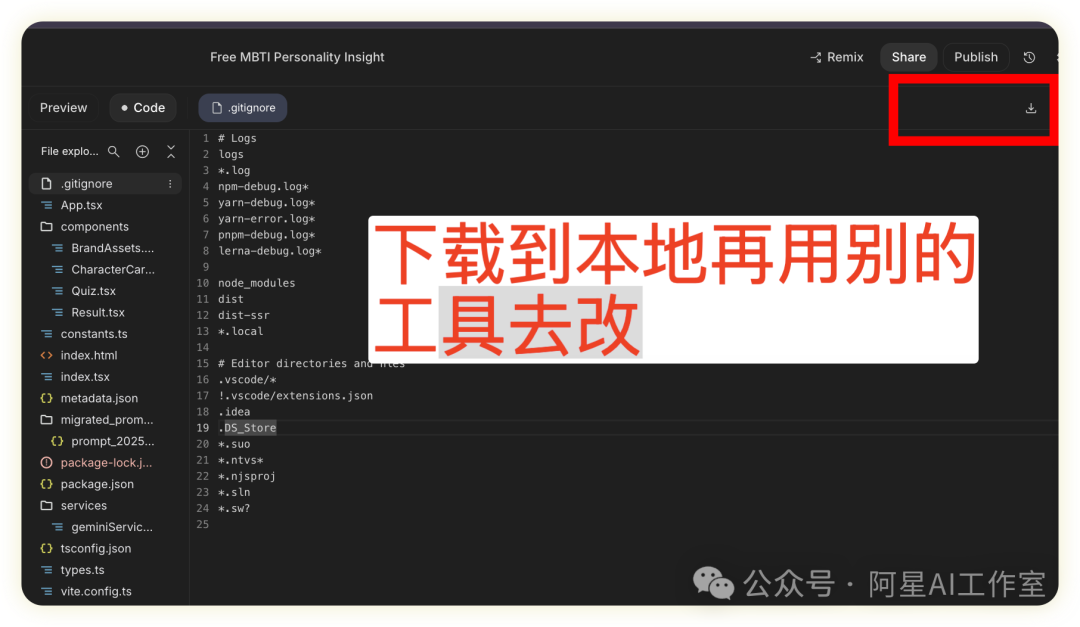The height and width of the screenshot is (627, 1080).
Task: Open Quiz.tsx in components
Action: point(93,291)
